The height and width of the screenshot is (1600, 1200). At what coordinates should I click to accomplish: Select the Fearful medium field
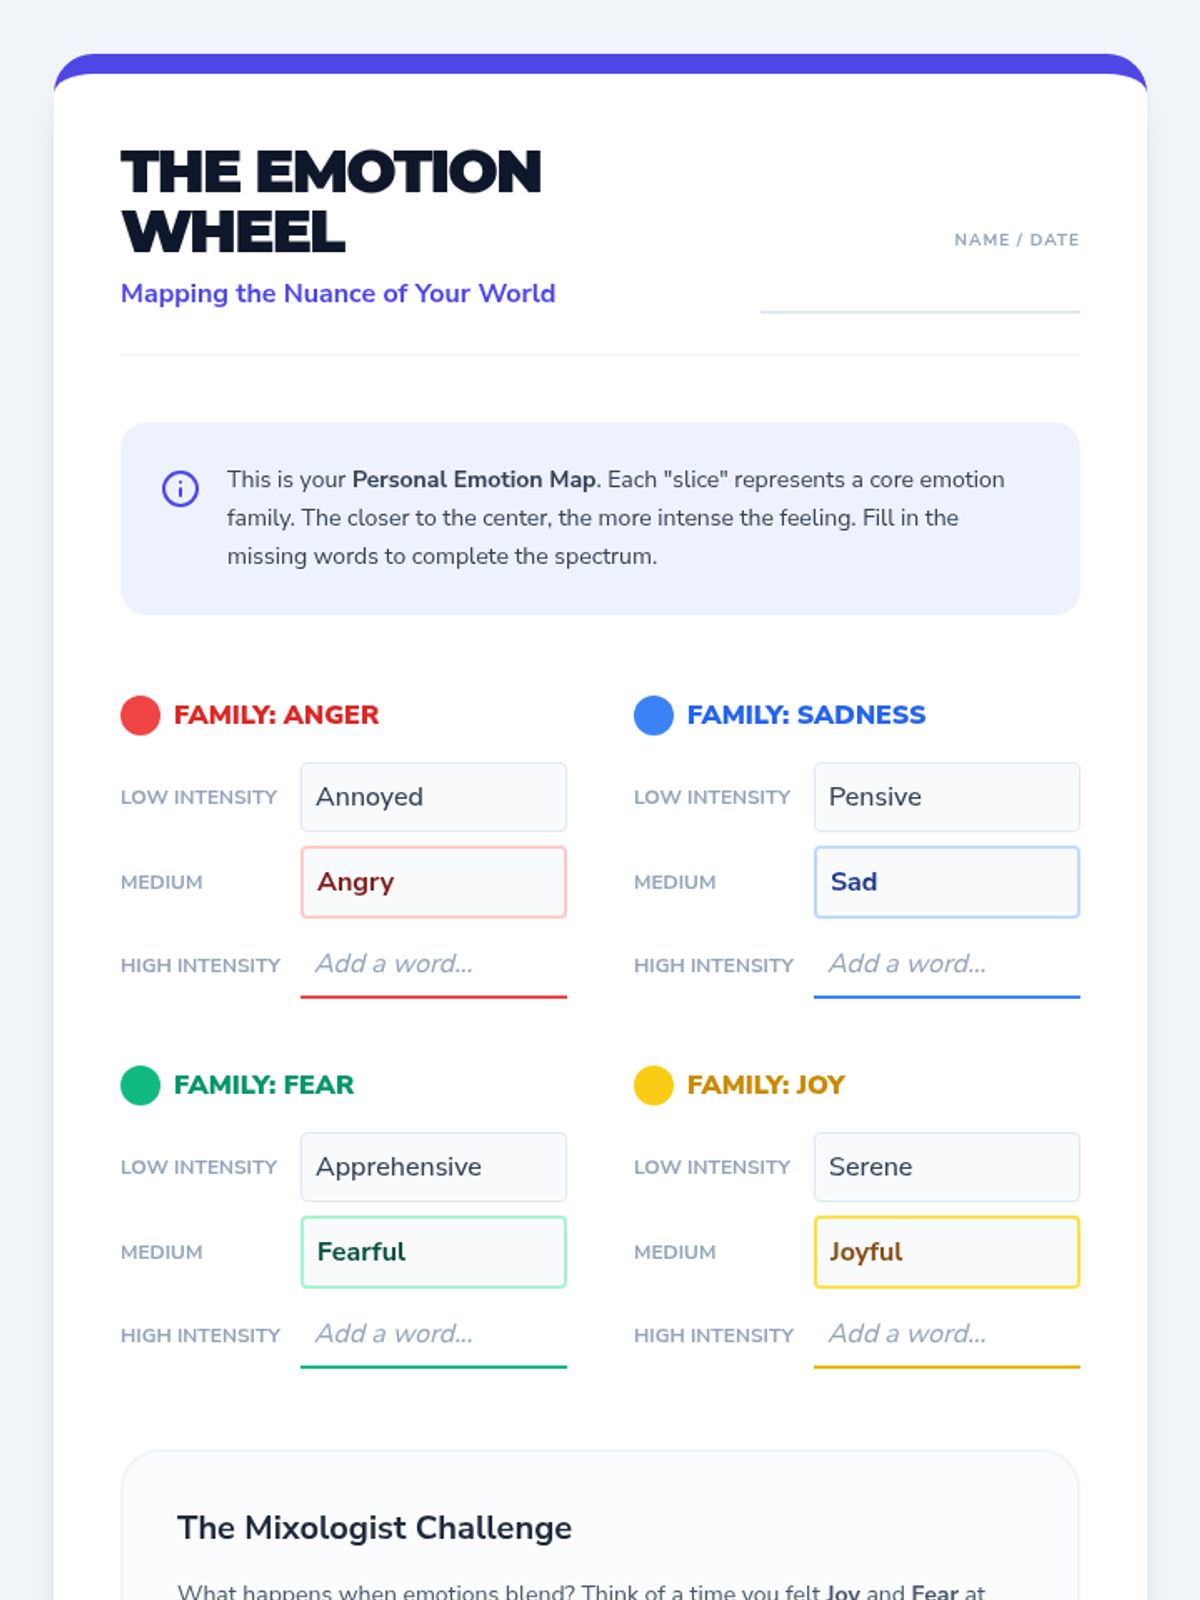coord(433,1252)
